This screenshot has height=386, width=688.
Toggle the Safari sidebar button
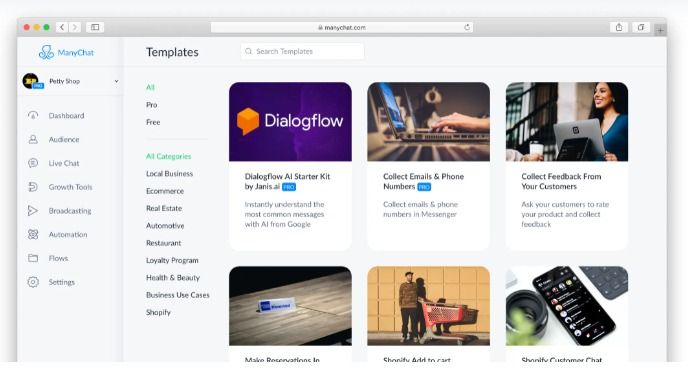tap(95, 27)
